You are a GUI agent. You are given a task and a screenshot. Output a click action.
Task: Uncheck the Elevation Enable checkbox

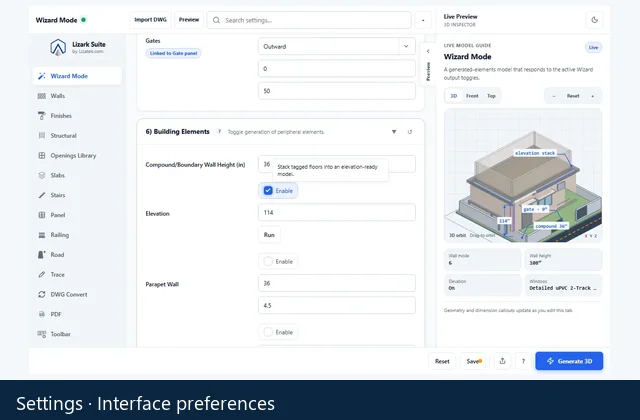point(268,191)
